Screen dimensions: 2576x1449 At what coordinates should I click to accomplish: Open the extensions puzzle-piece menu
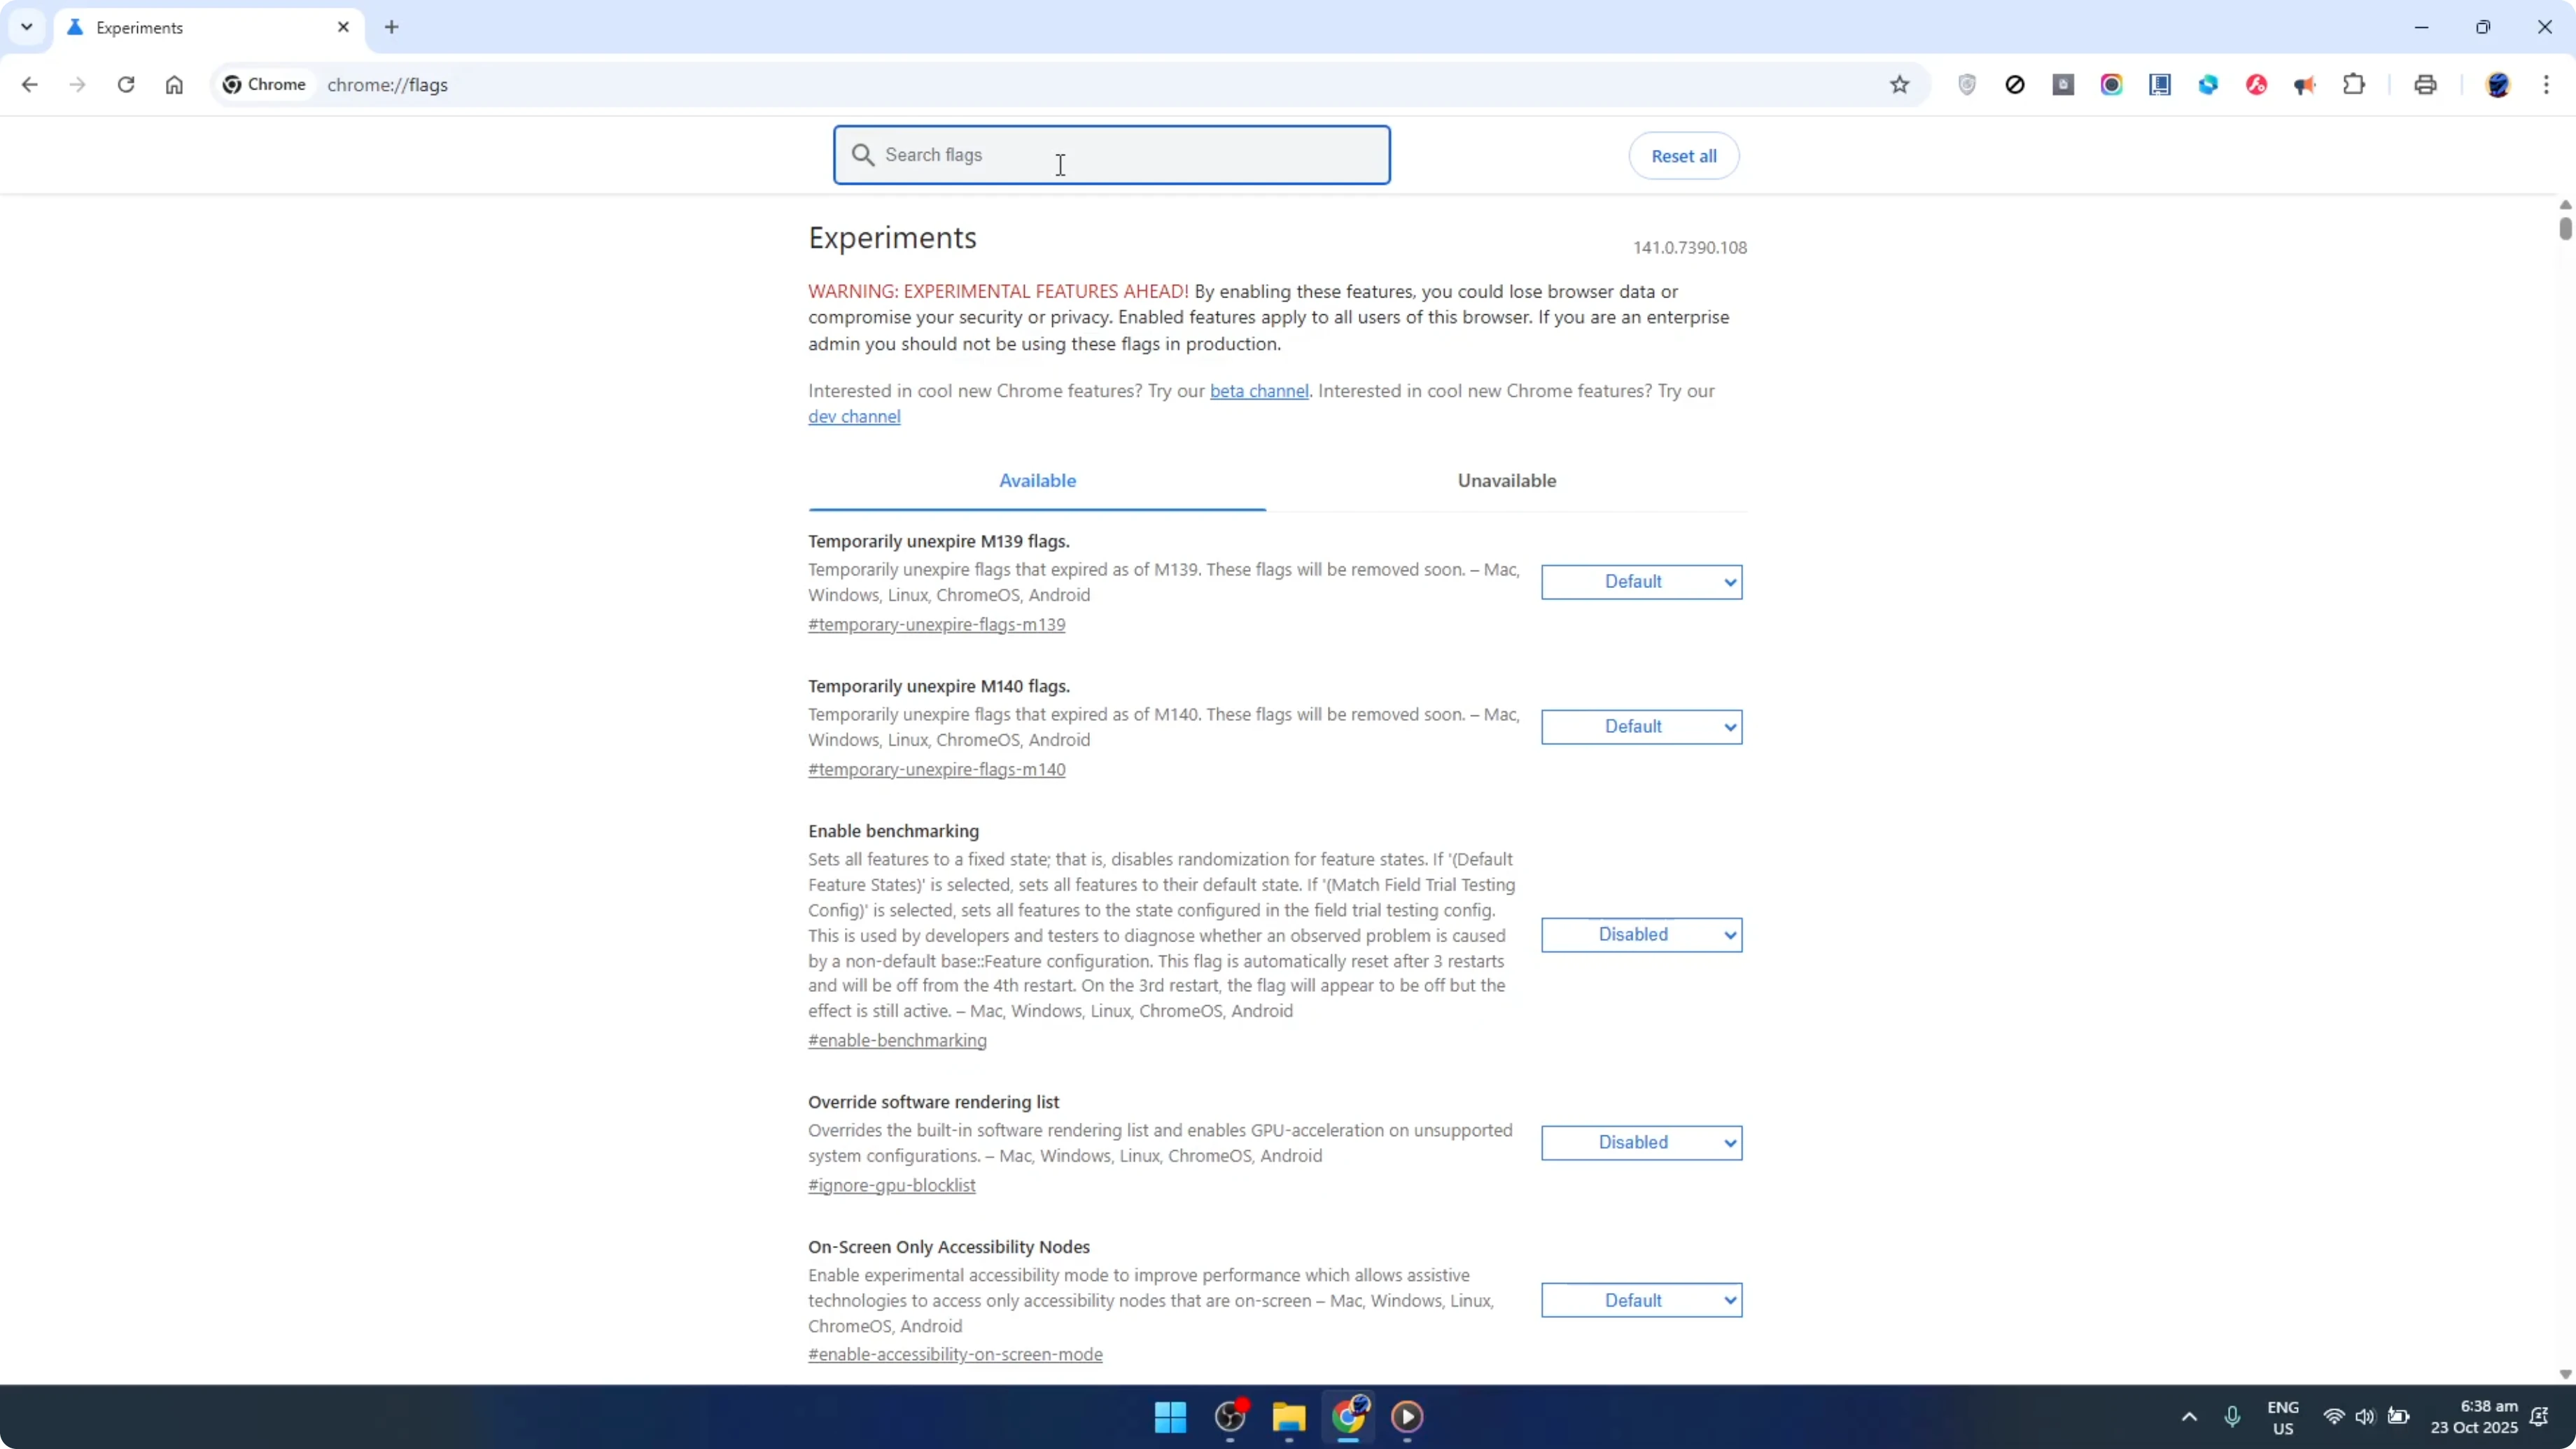(2354, 85)
